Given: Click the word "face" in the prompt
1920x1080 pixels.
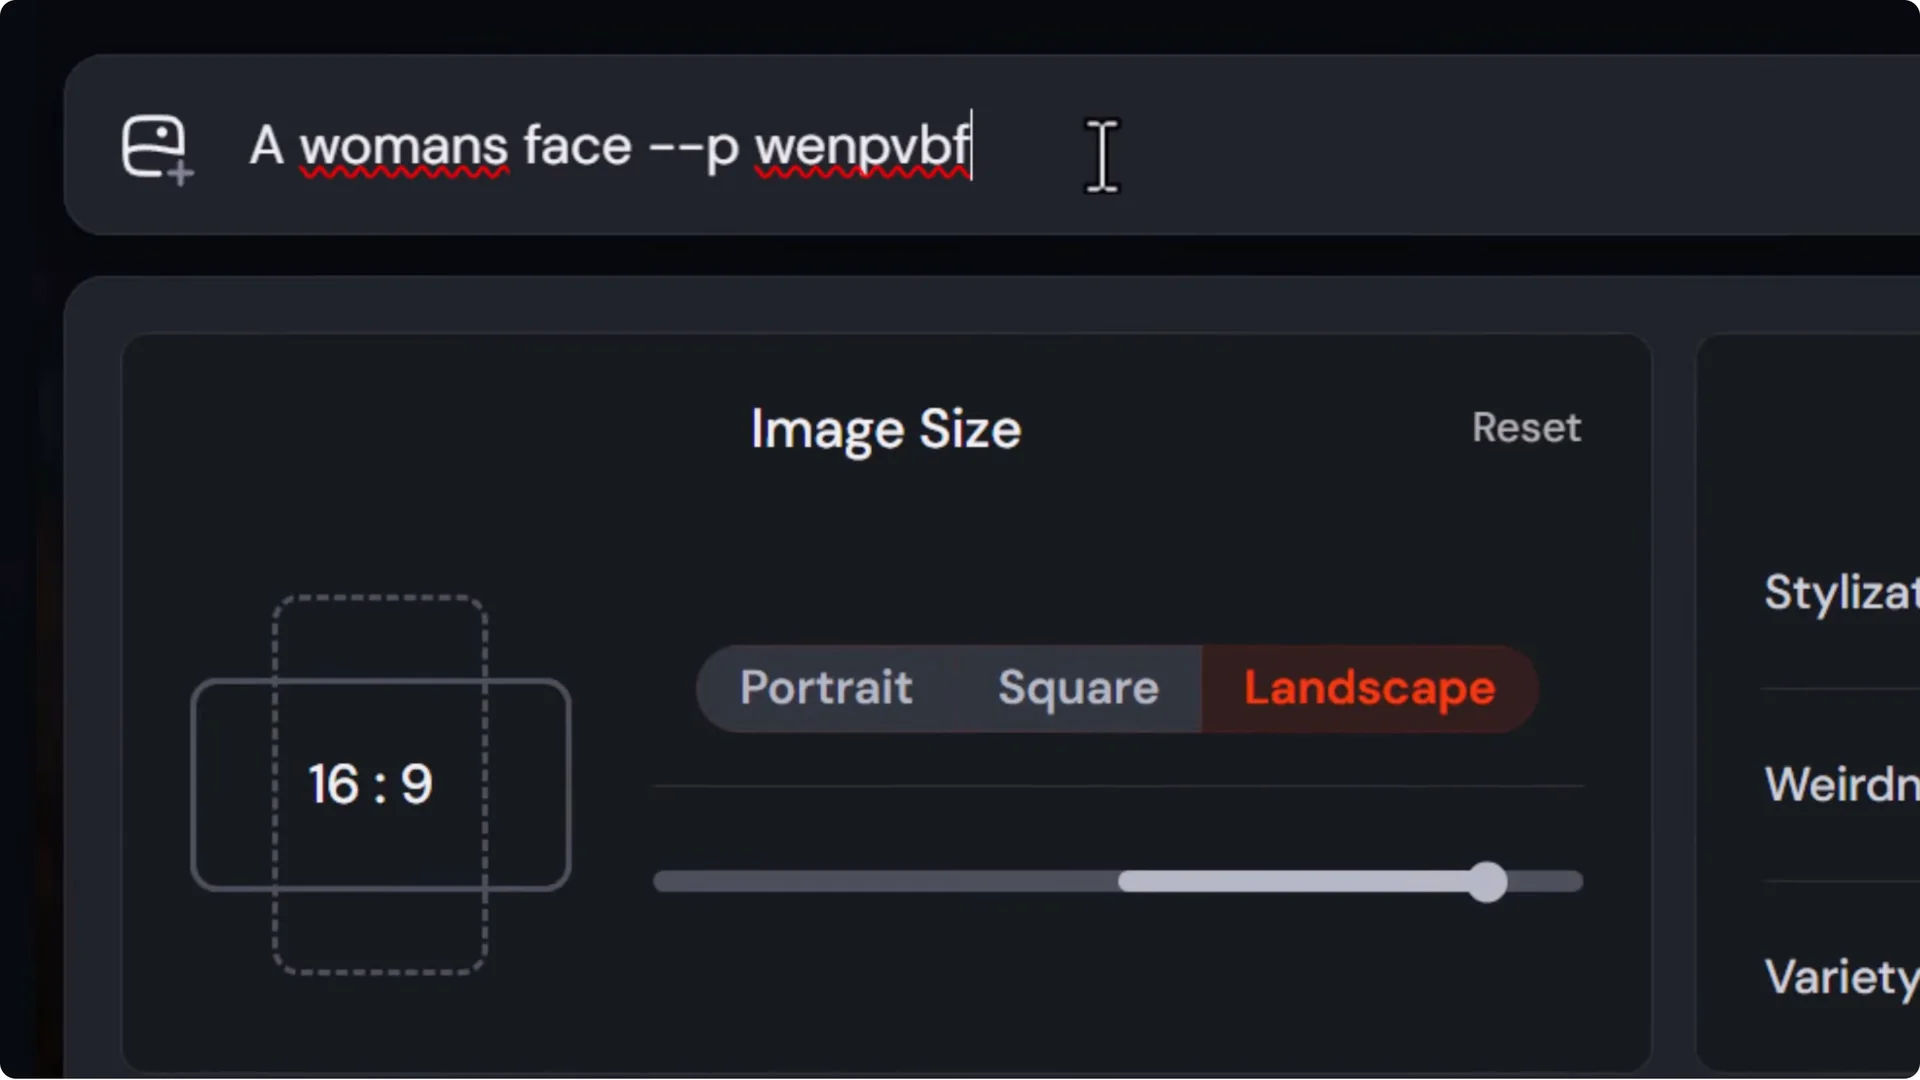Looking at the screenshot, I should pos(578,146).
